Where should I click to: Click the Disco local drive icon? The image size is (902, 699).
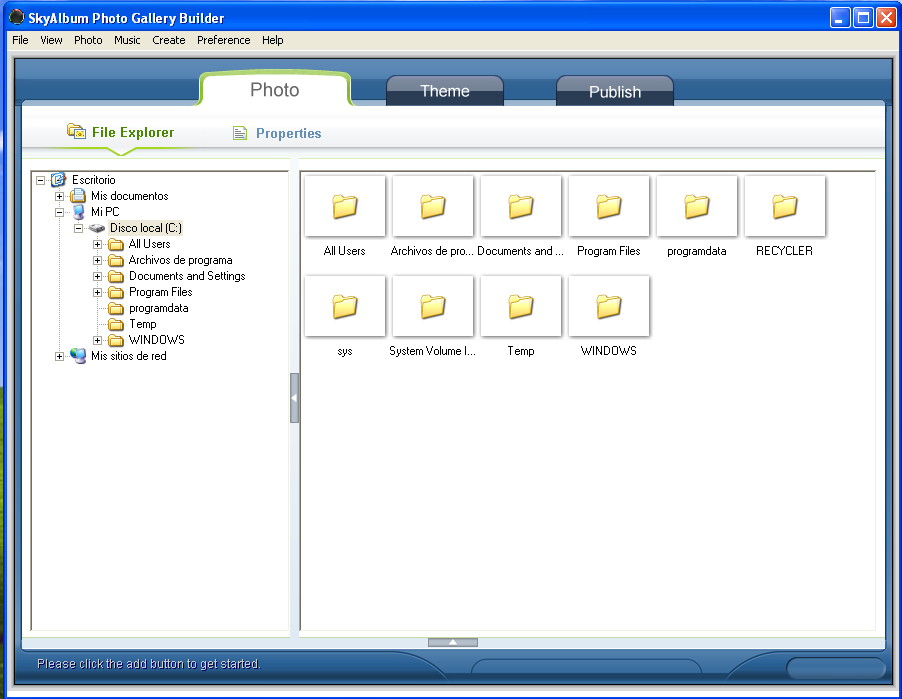97,228
